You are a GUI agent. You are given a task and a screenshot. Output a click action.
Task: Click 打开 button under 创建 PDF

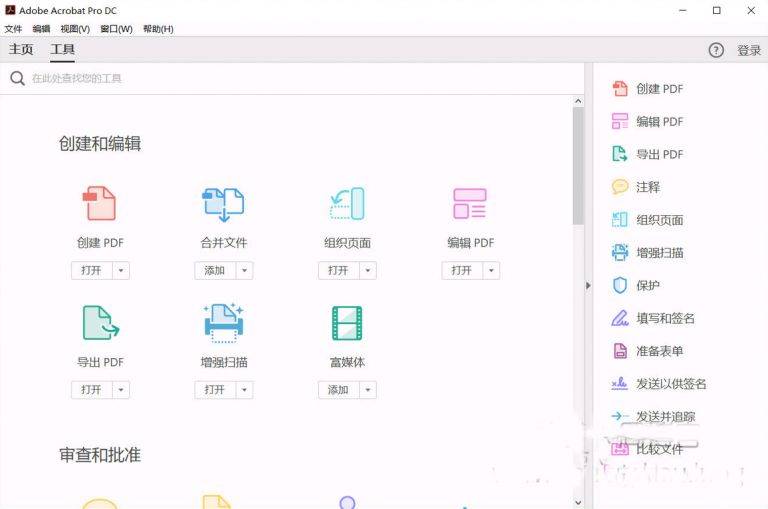point(92,270)
